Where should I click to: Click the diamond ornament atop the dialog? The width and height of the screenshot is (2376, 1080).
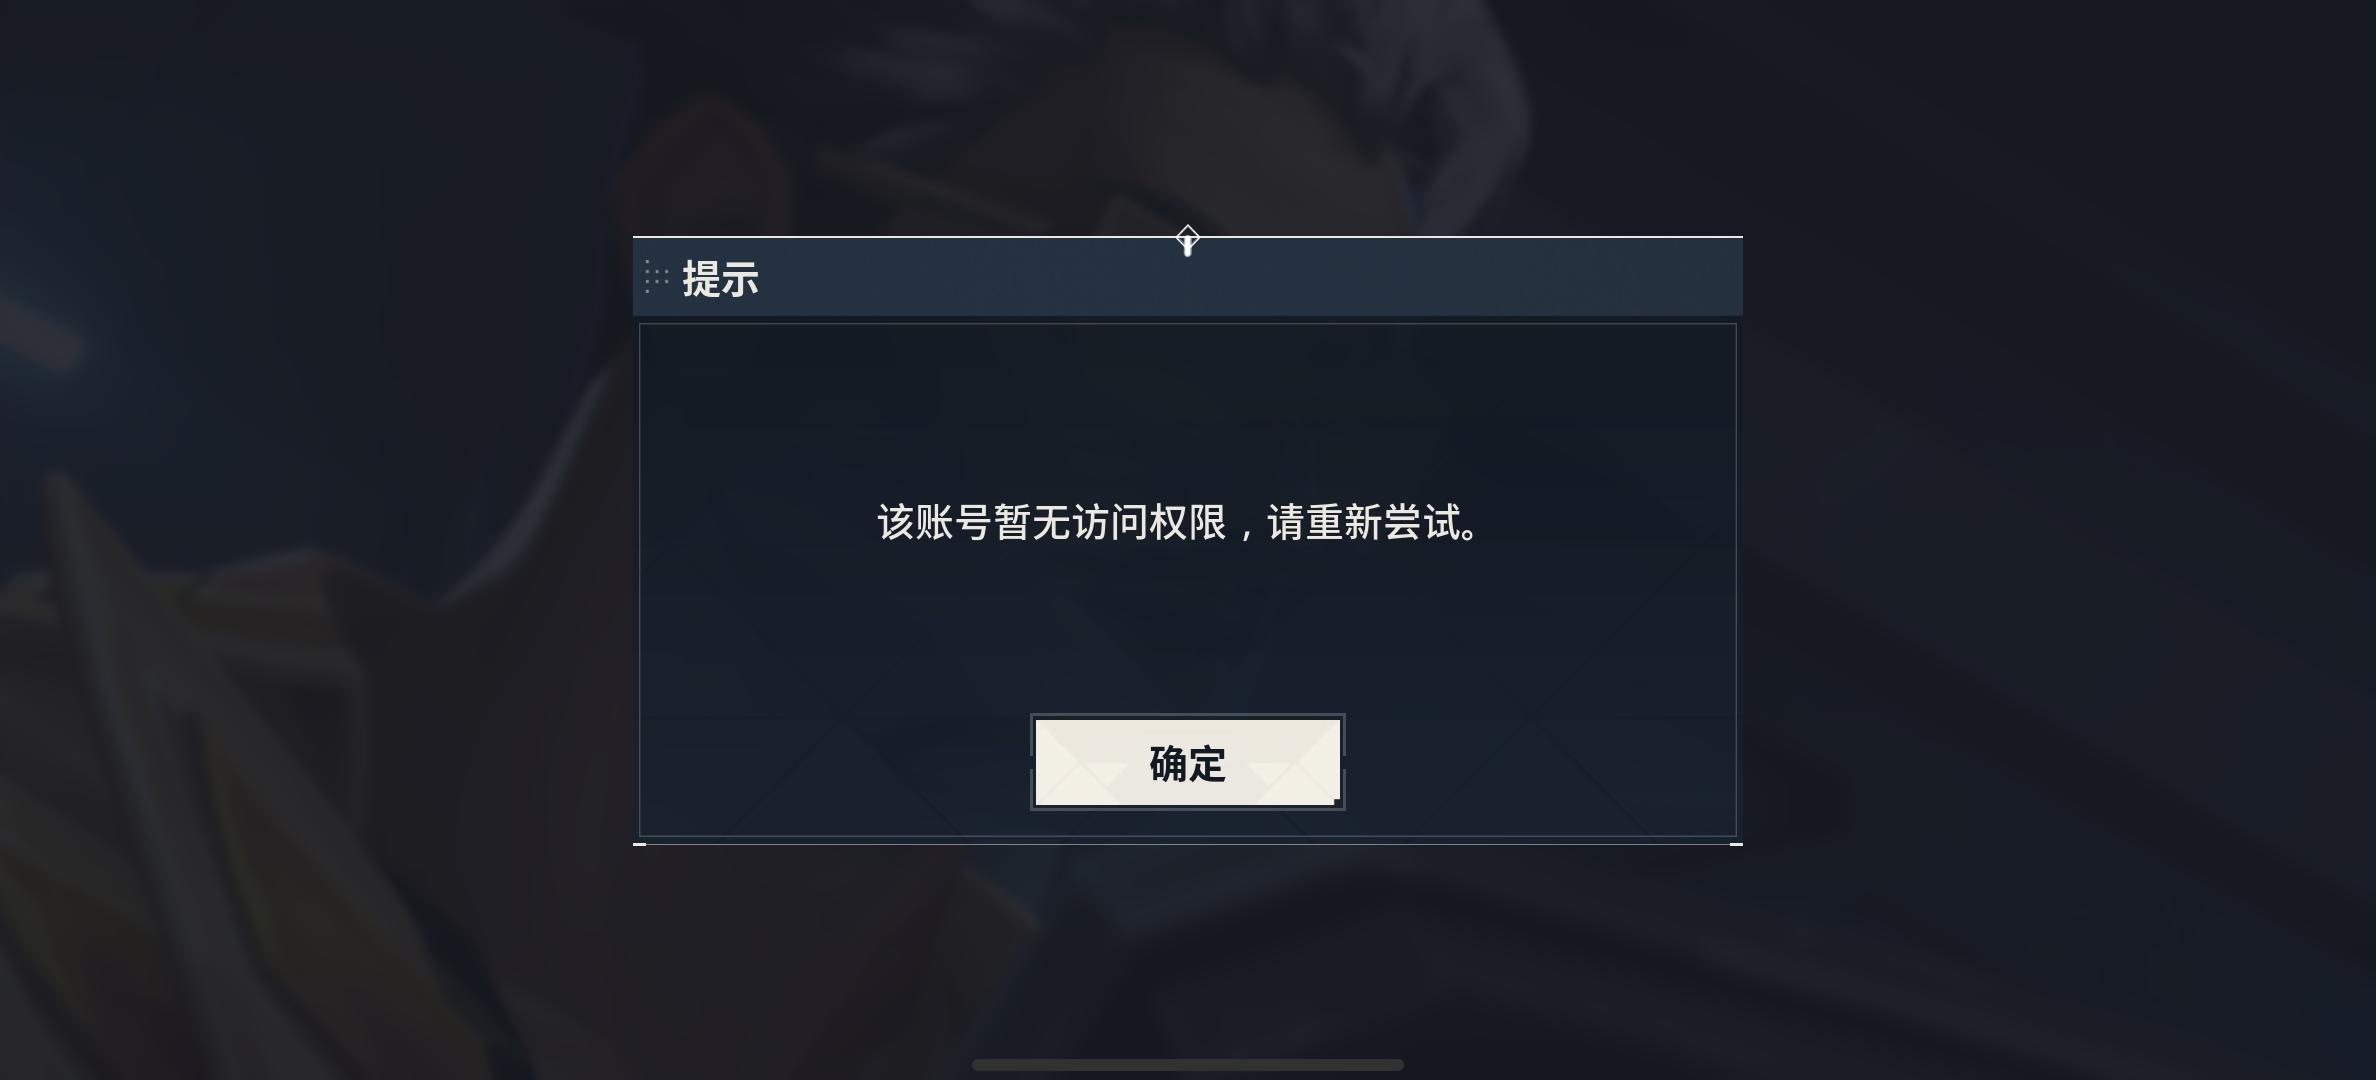[x=1187, y=241]
